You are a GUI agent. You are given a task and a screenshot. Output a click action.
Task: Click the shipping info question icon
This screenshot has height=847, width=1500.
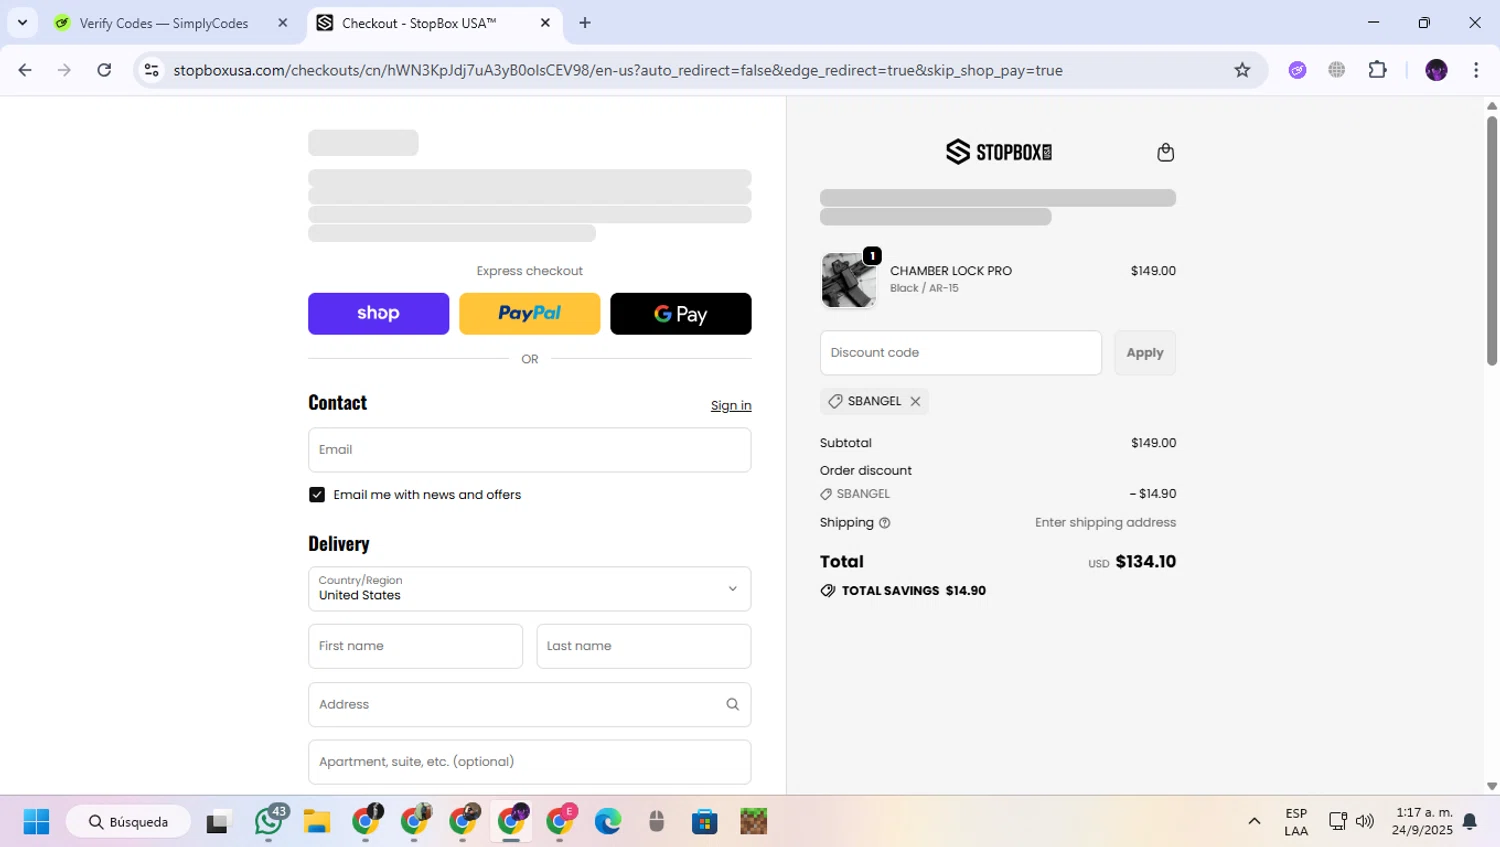[x=884, y=523]
